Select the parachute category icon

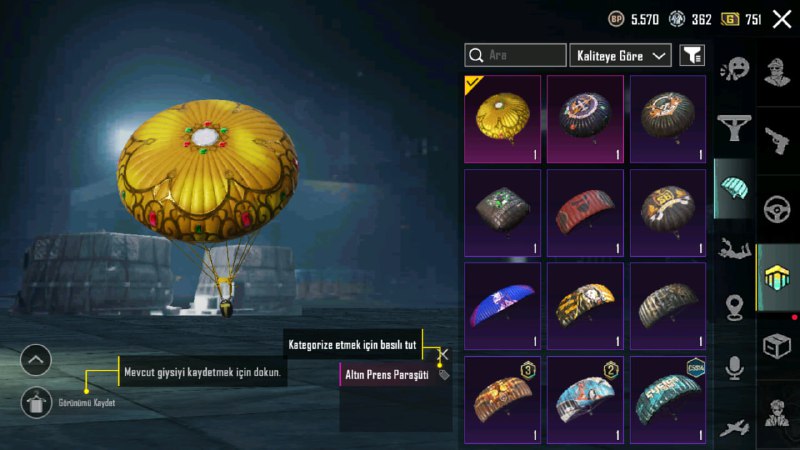[734, 188]
